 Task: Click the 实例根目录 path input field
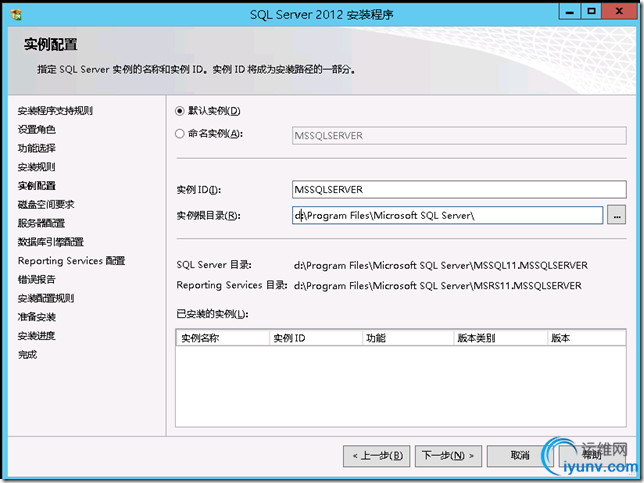[x=447, y=215]
